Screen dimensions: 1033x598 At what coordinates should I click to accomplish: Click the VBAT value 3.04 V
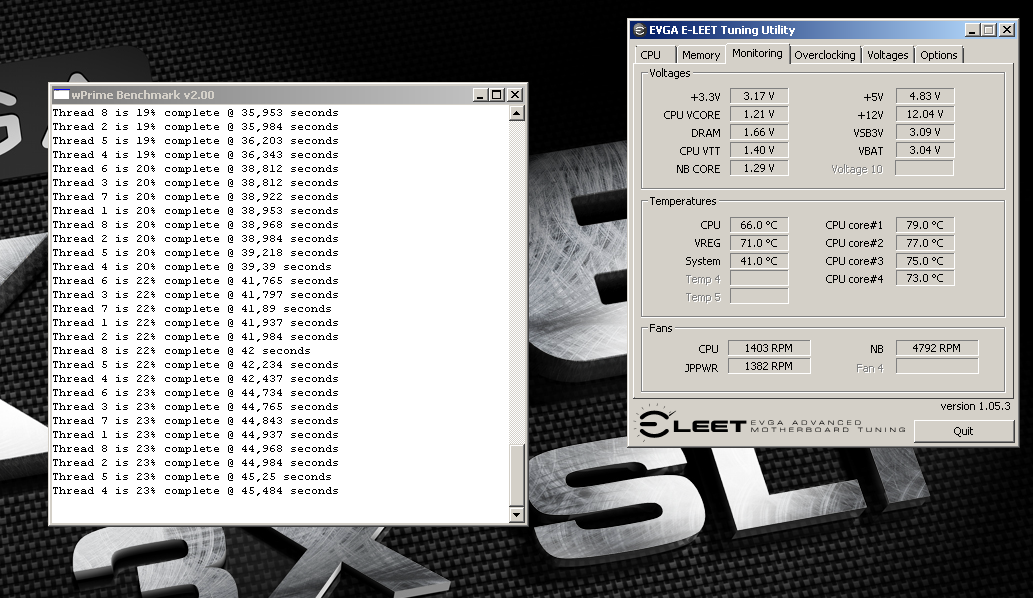pyautogui.click(x=925, y=150)
